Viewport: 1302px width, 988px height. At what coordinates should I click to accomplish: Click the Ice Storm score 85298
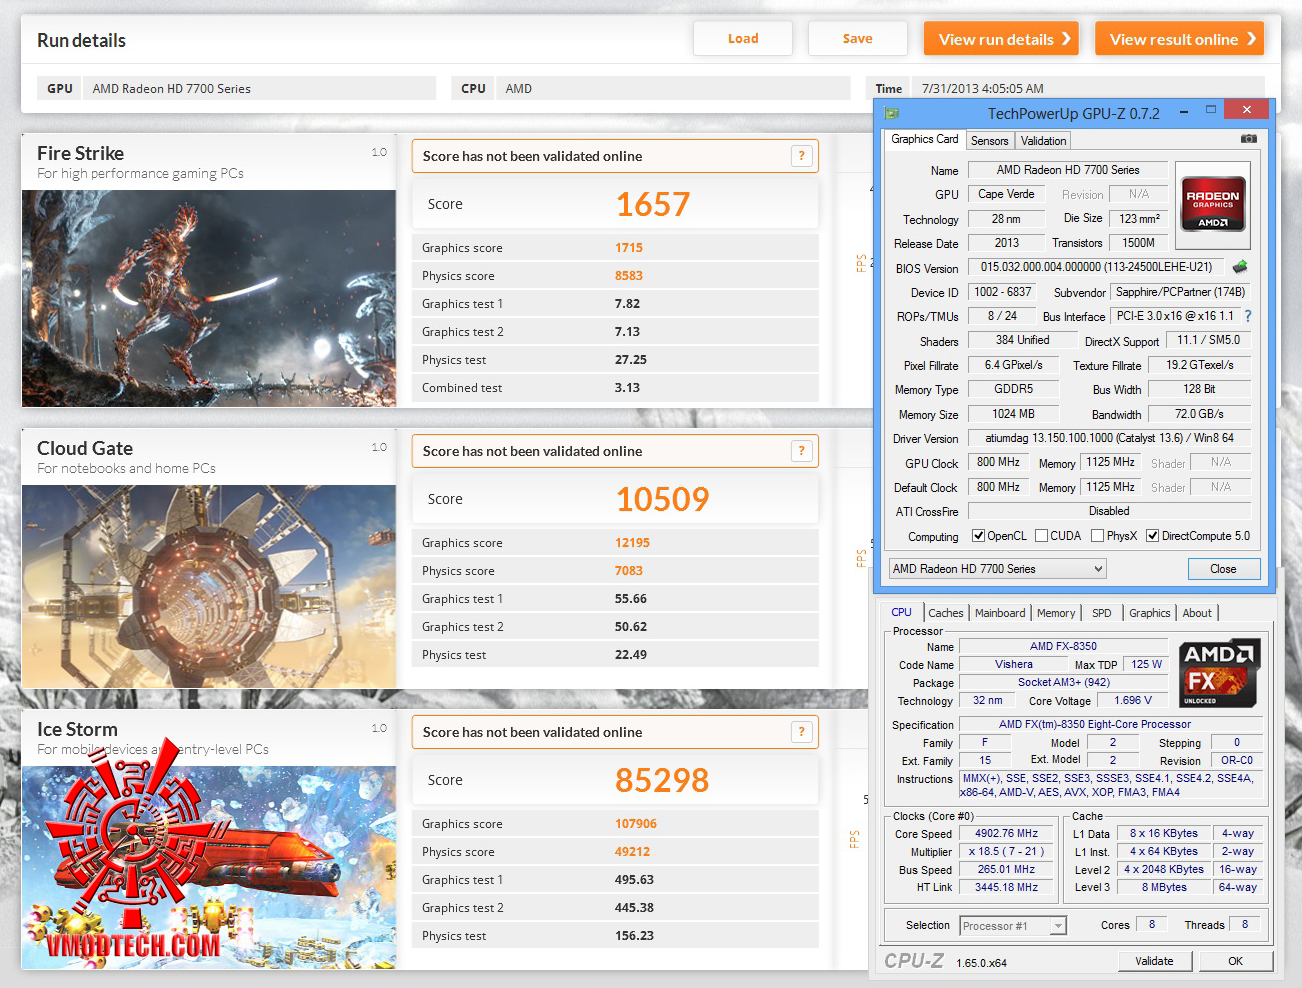(x=662, y=780)
